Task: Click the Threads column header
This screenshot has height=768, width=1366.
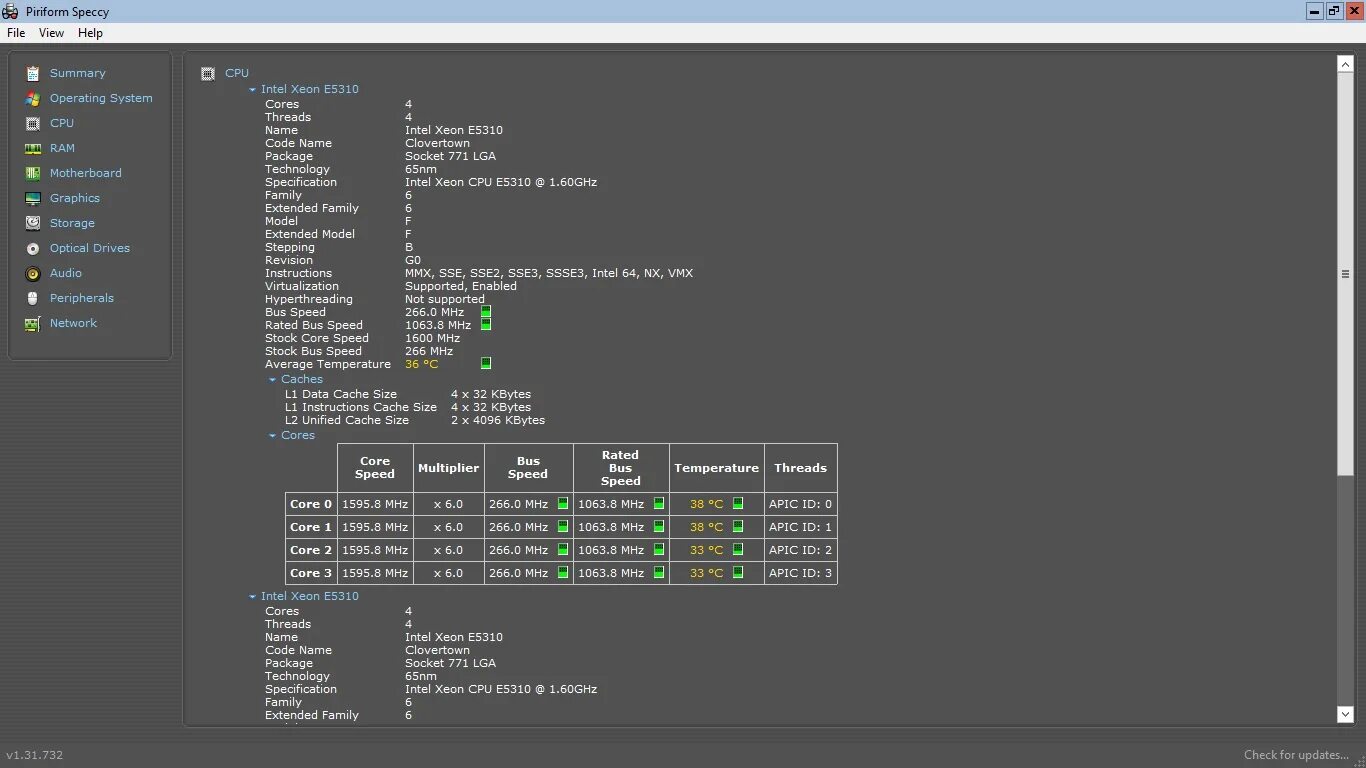Action: point(800,467)
